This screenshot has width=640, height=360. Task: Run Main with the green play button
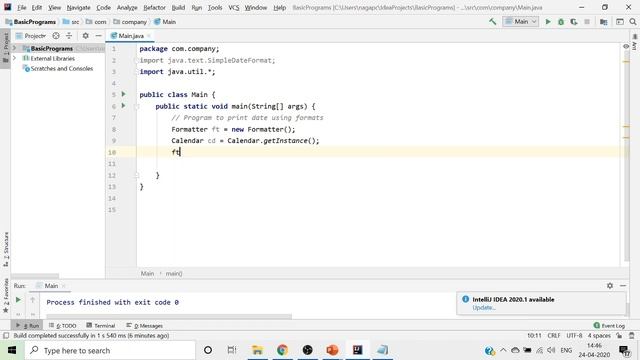[x=548, y=22]
